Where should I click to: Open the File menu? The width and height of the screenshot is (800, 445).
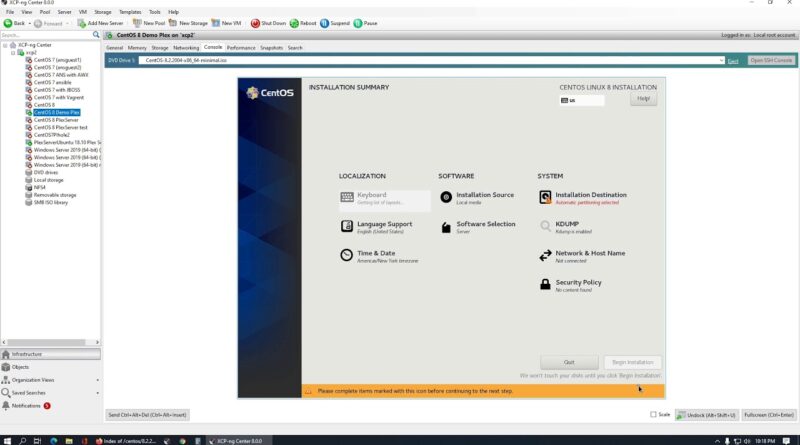[10, 12]
